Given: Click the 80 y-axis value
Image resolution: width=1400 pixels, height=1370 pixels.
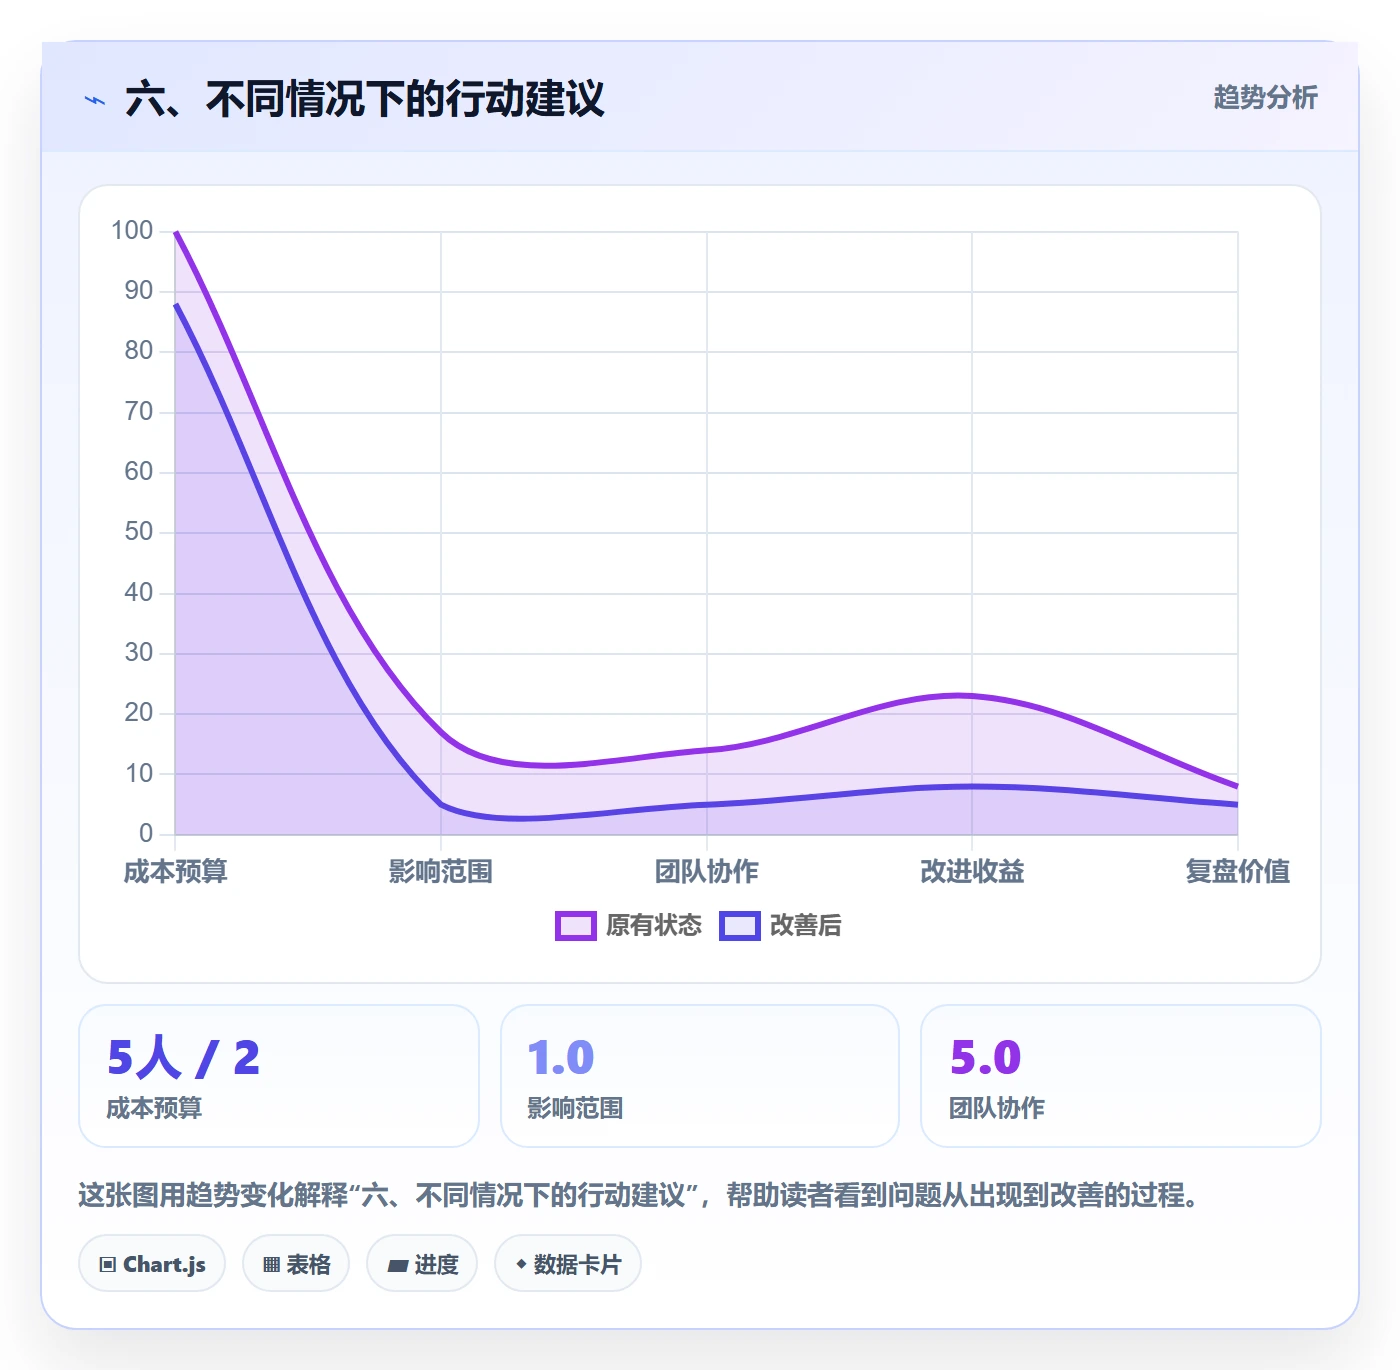Looking at the screenshot, I should click(x=138, y=351).
